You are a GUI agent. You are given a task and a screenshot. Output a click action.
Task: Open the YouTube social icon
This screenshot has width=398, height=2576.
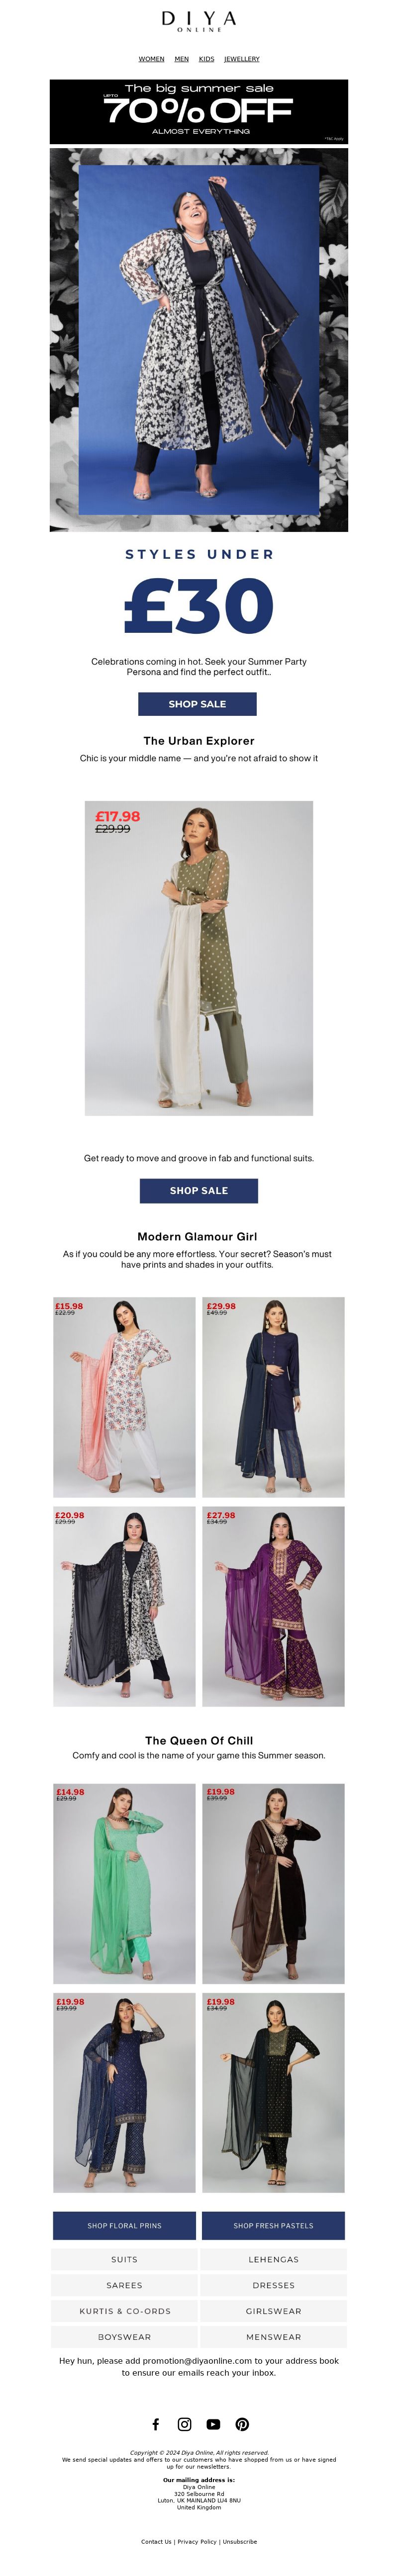tap(213, 2424)
